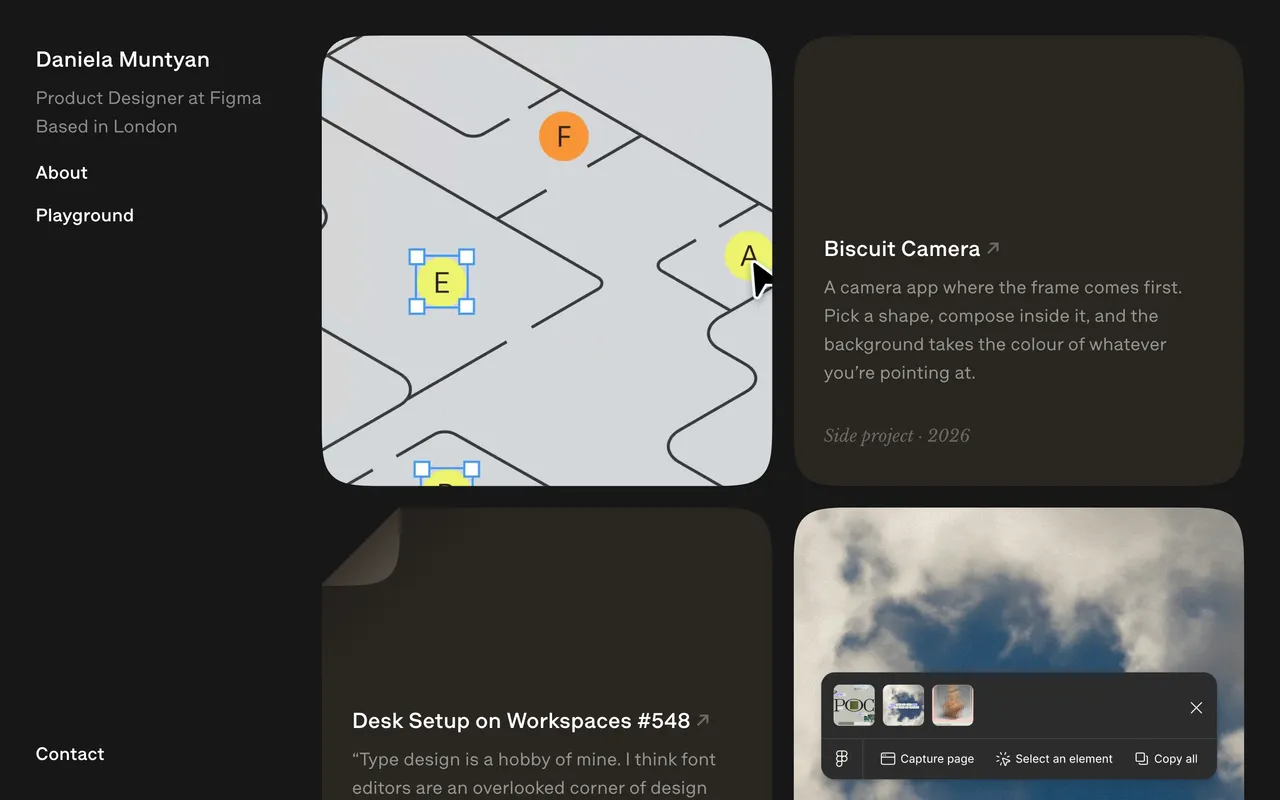
Task: Click the Figma logo in the capture toolbar
Action: click(x=842, y=759)
